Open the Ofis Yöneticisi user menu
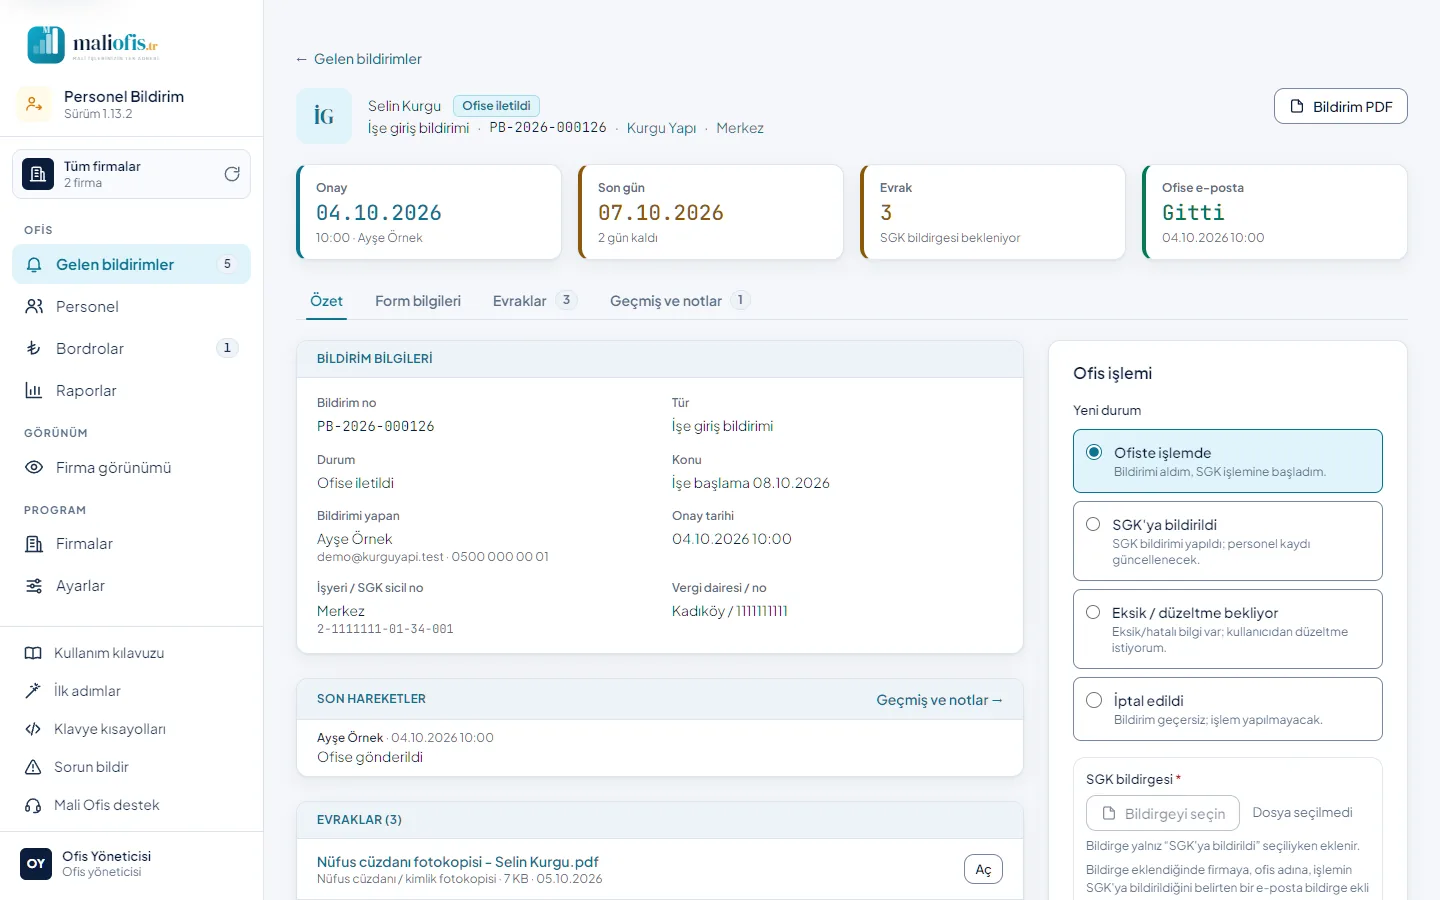1440x900 pixels. (131, 864)
